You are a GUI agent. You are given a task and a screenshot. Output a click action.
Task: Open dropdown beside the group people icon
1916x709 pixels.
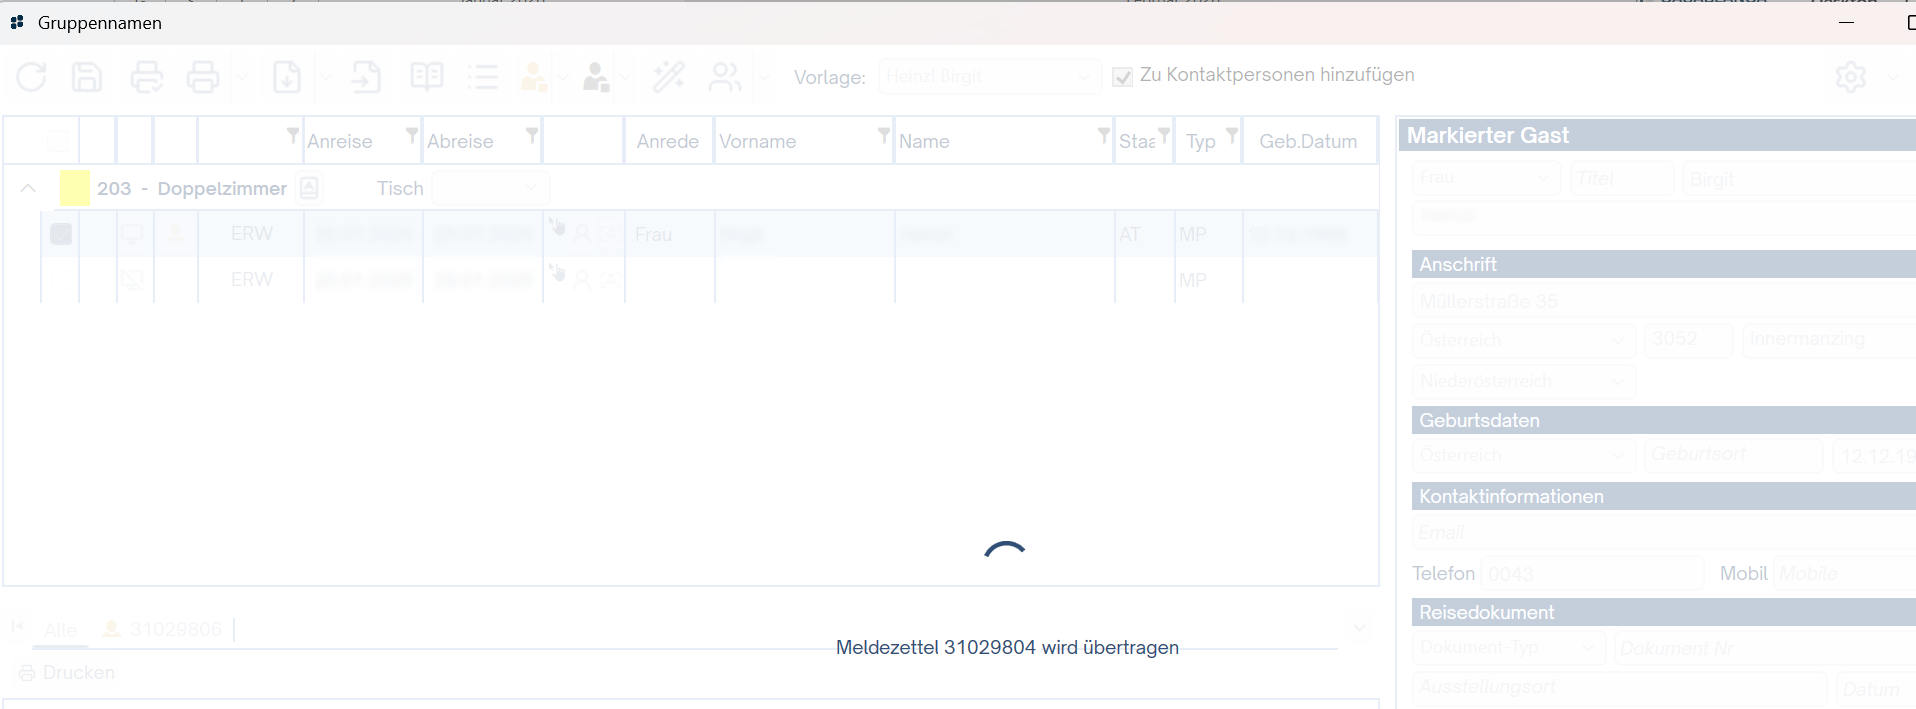coord(765,77)
